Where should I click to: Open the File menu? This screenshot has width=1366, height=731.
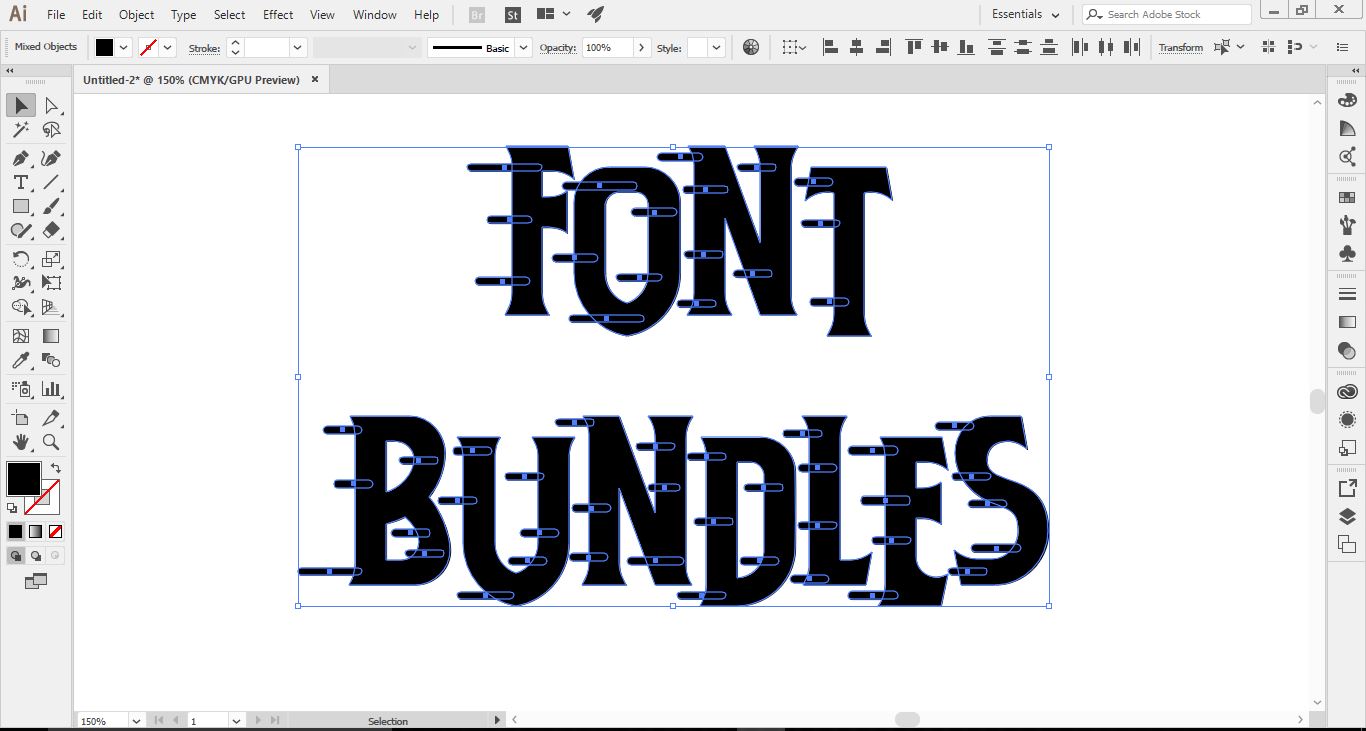coord(56,15)
